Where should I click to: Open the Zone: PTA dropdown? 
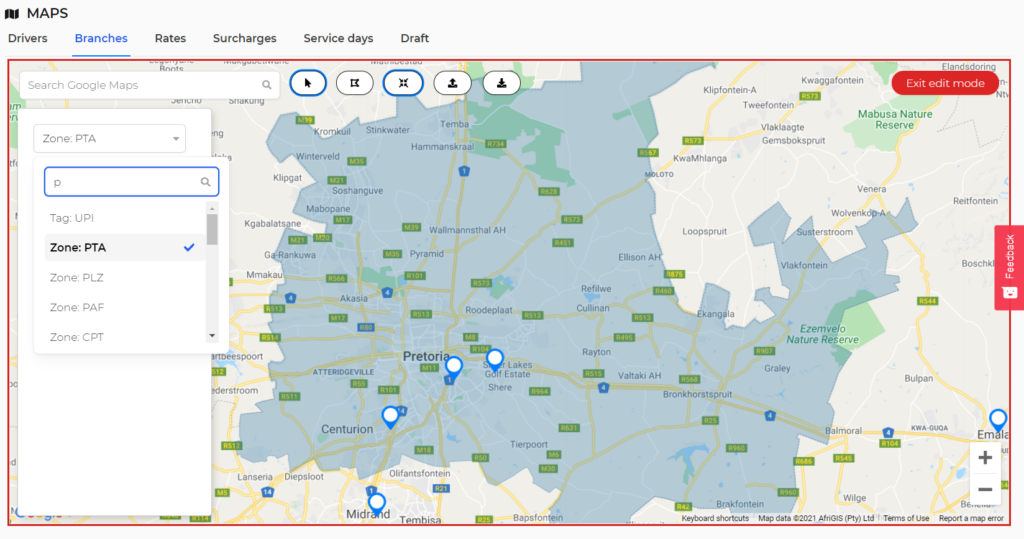pos(109,139)
